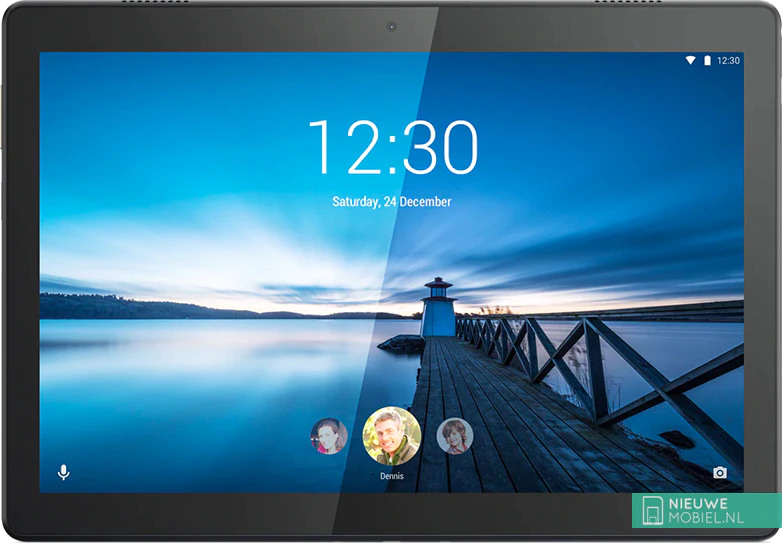Viewport: 782px width, 543px height.
Task: Select the Dennis user profile picture
Action: [391, 436]
